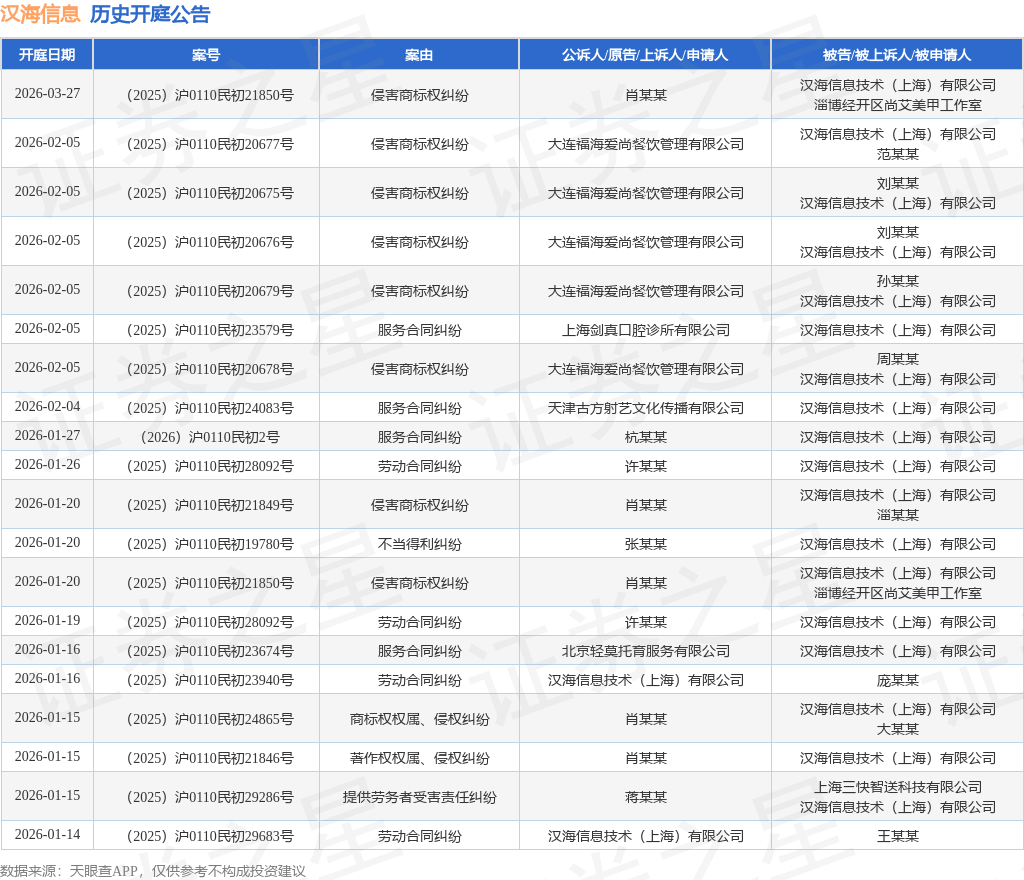Select the 案号 column header
The height and width of the screenshot is (880, 1024).
coord(206,55)
